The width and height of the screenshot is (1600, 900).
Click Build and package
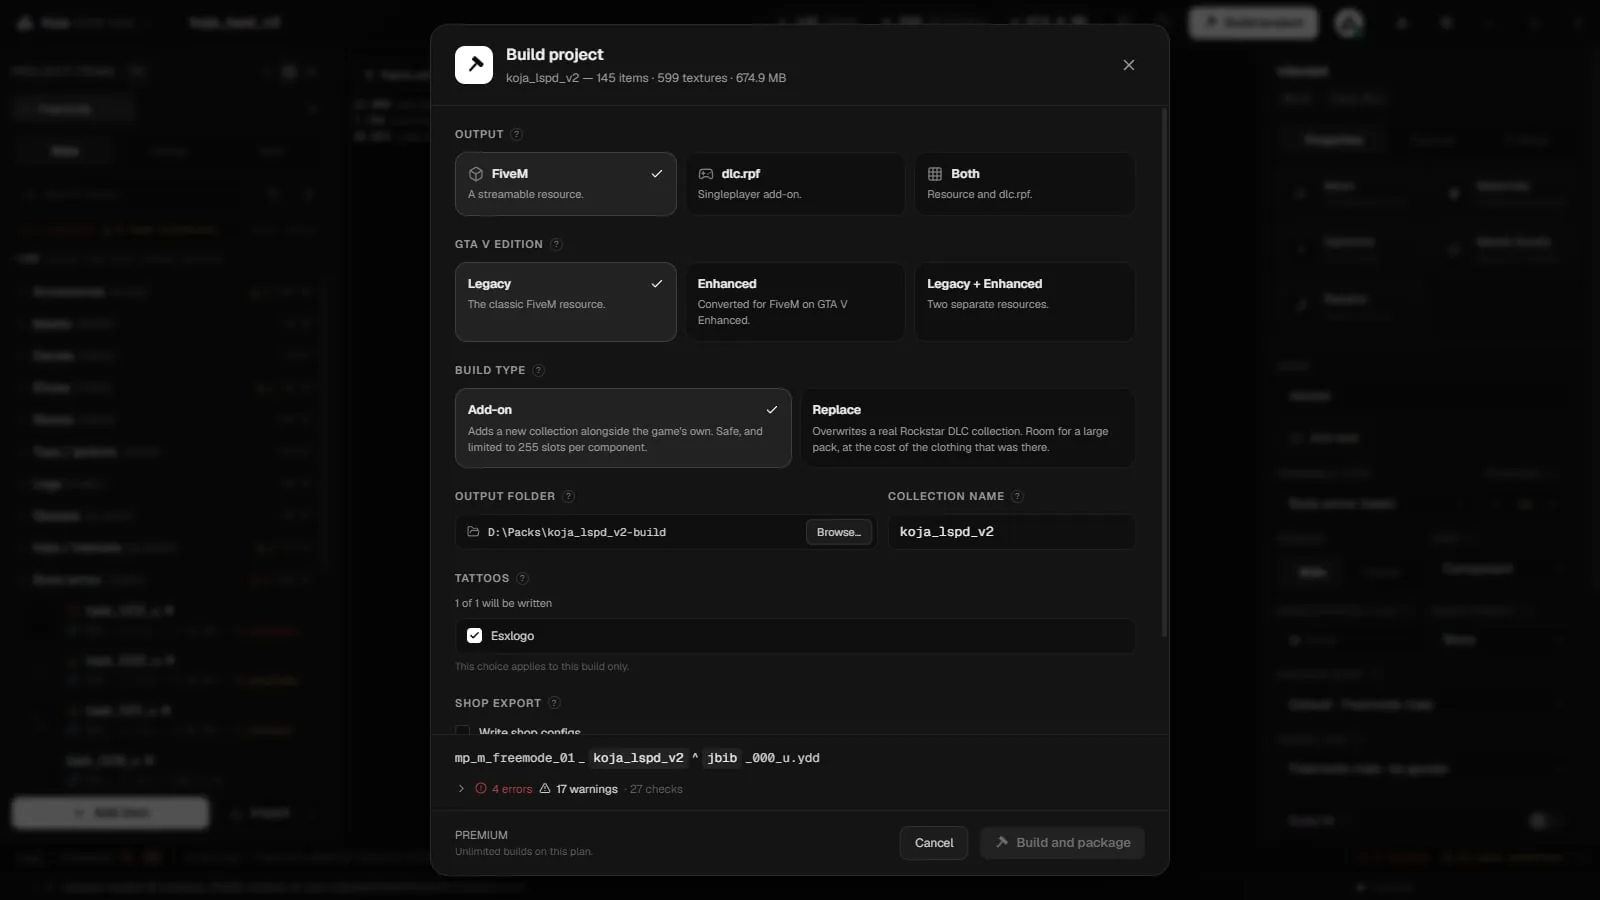click(1062, 843)
